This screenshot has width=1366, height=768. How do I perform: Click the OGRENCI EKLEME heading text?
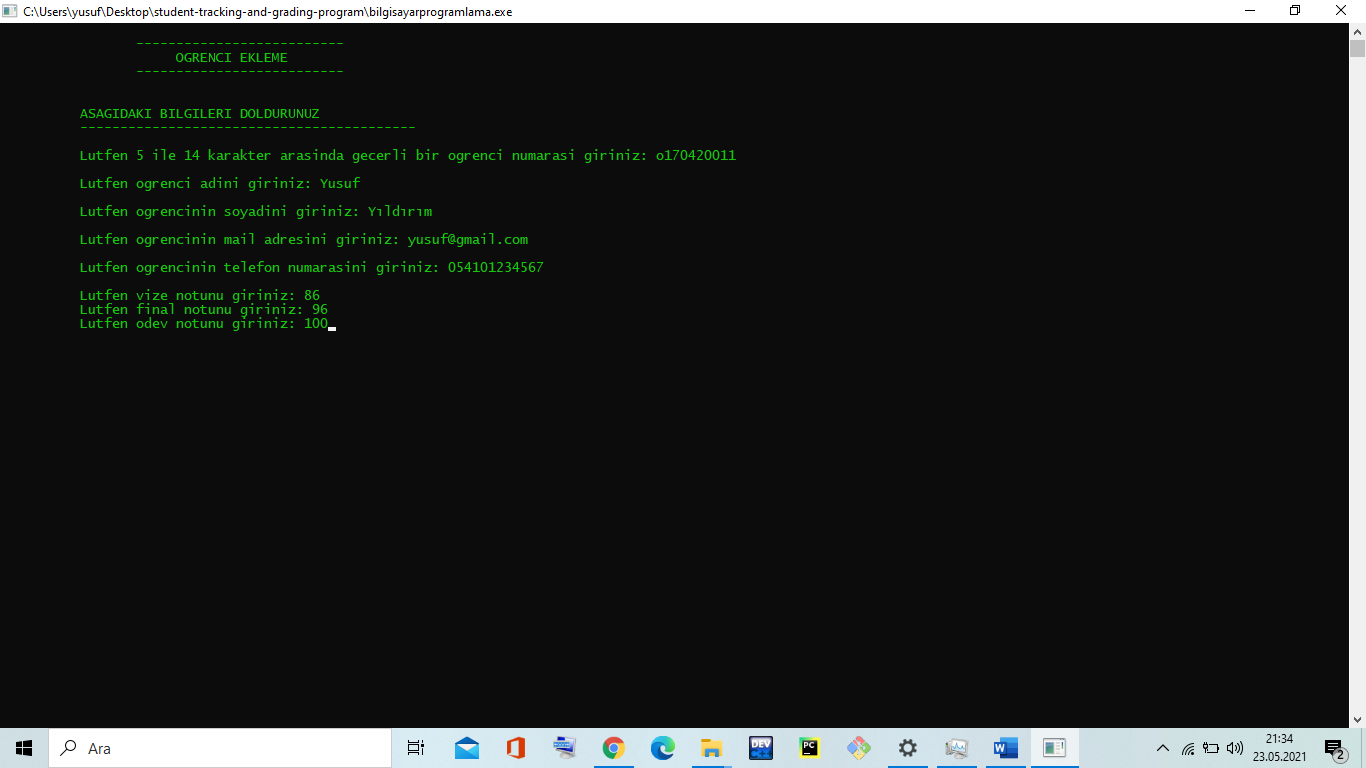231,58
